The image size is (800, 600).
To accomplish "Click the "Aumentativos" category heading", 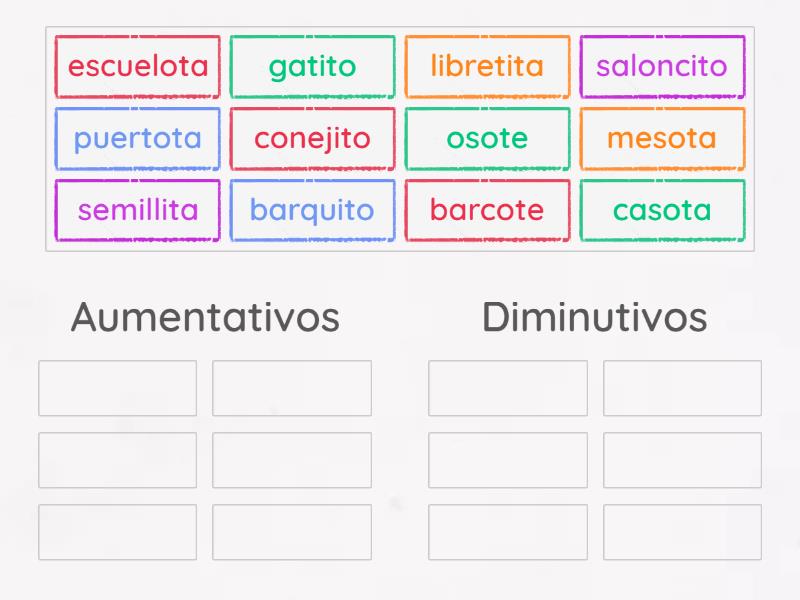I will click(x=204, y=316).
